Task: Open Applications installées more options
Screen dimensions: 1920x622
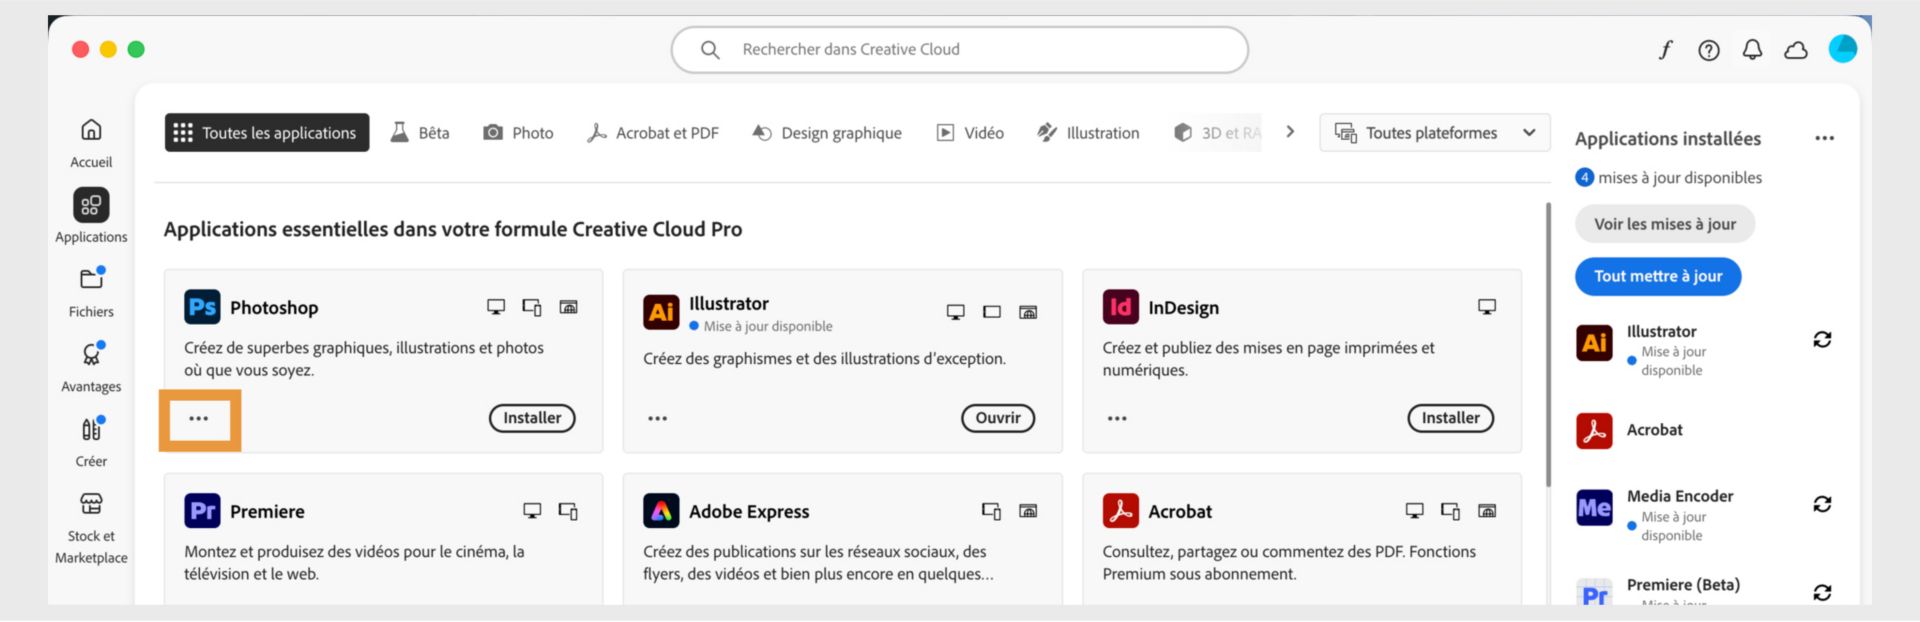Action: tap(1824, 138)
